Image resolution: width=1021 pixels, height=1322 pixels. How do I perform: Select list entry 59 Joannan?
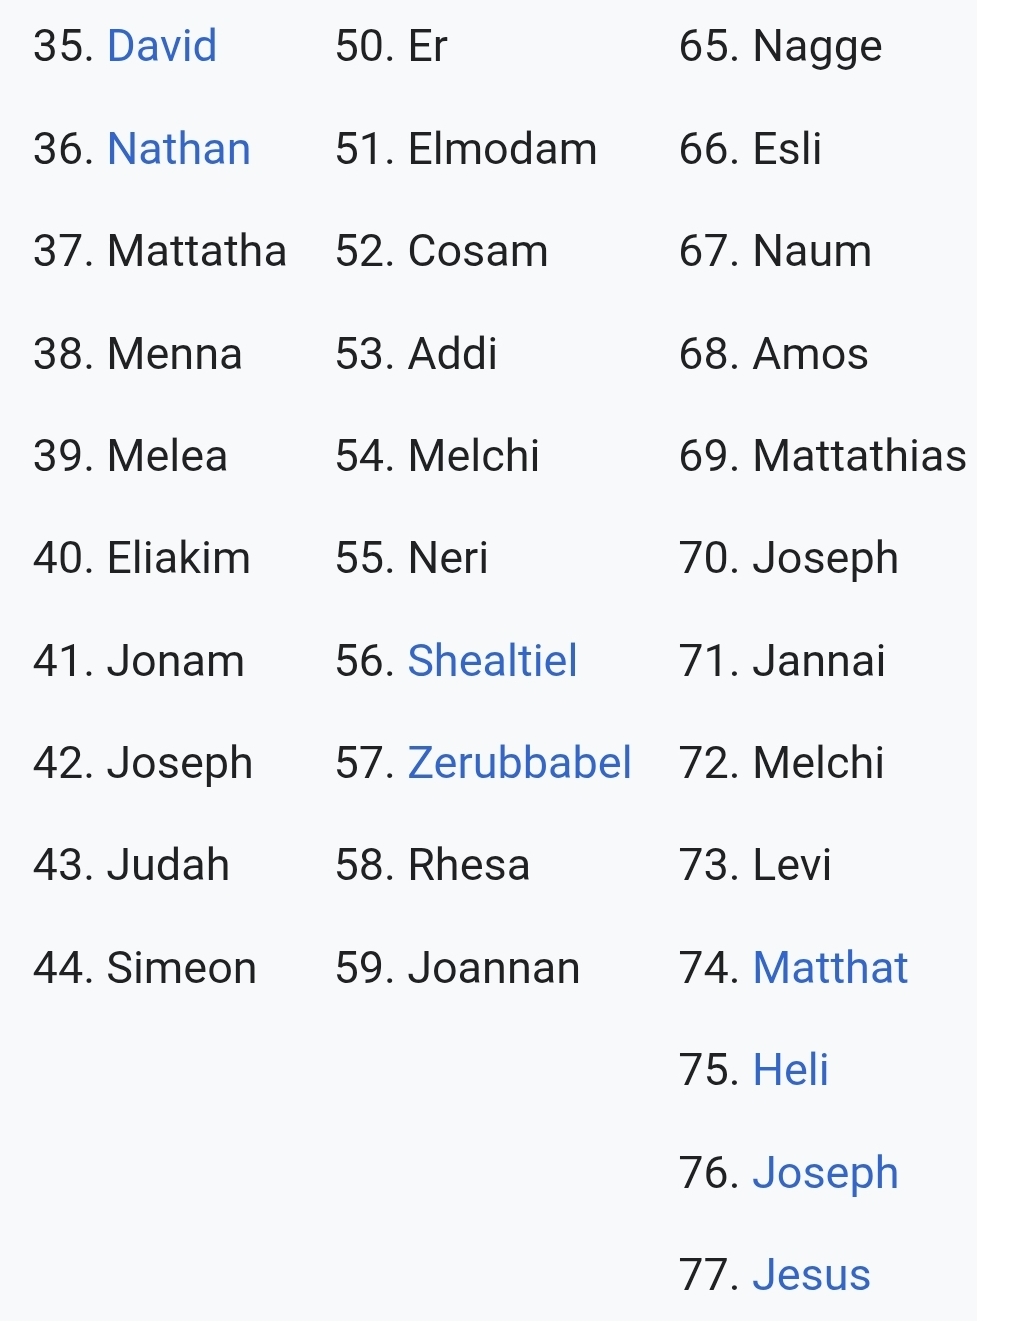point(458,968)
